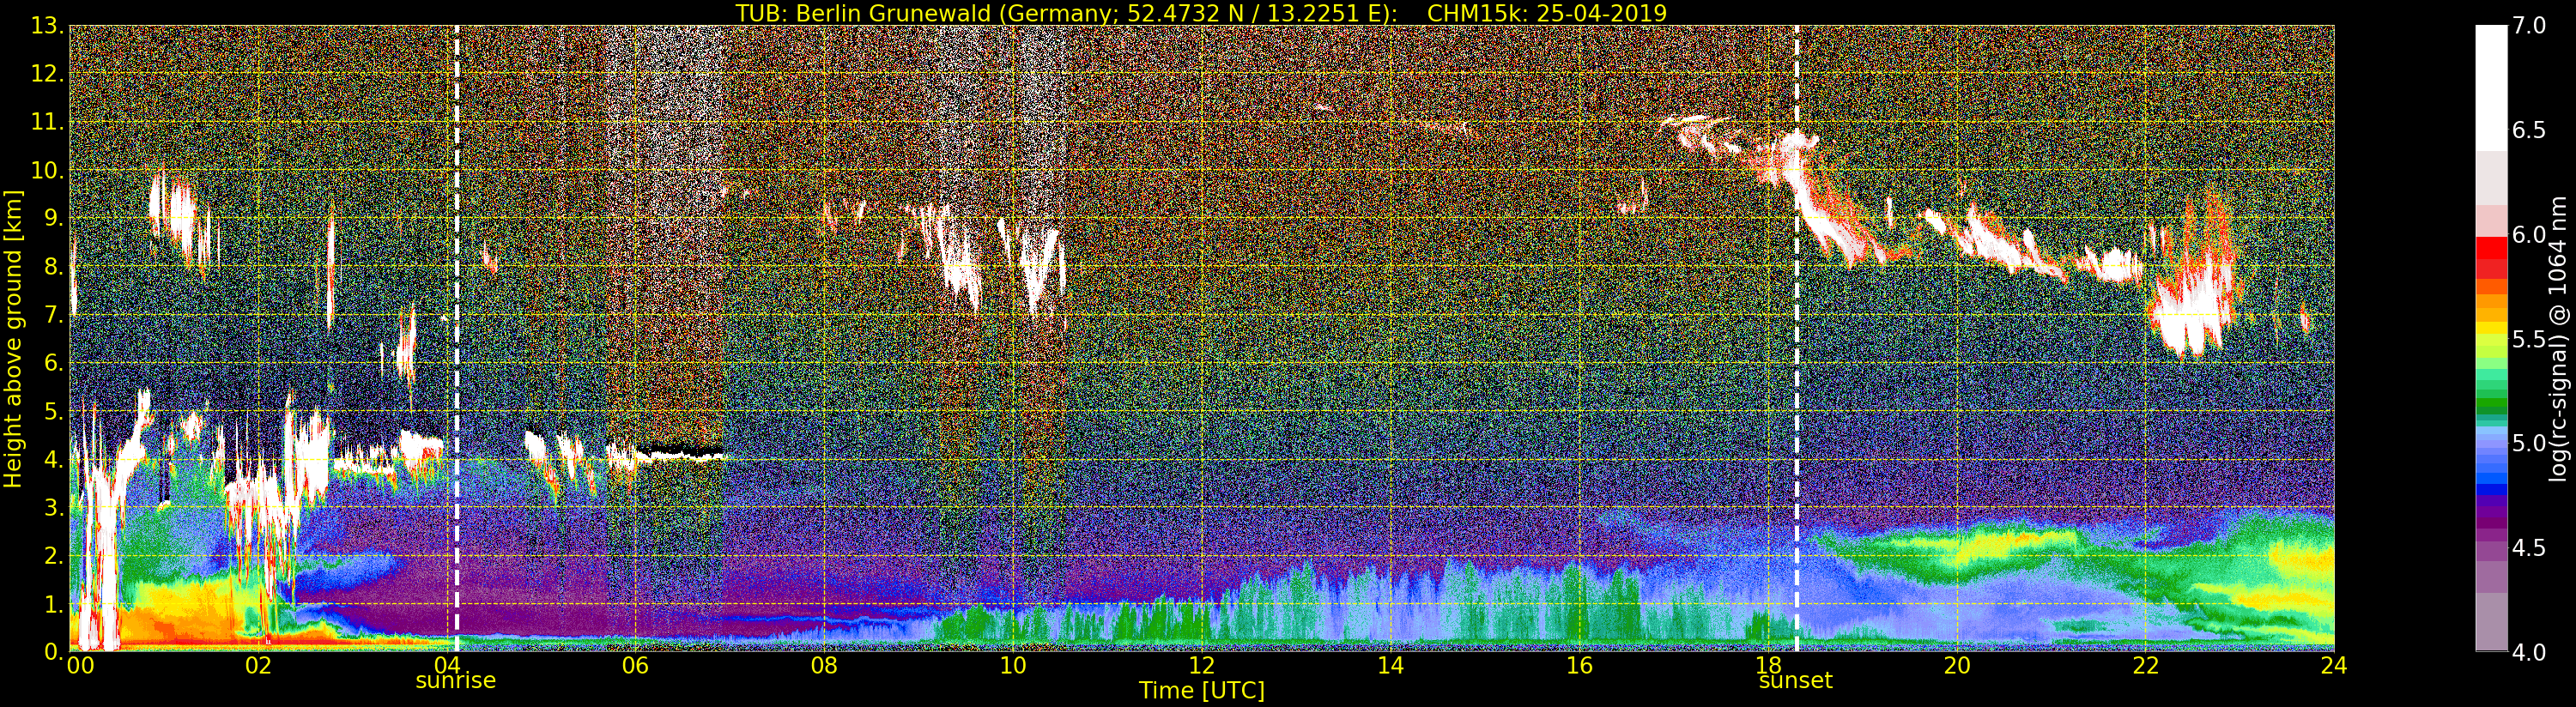The image size is (2576, 707).
Task: Click the '5.5' label on the colorbar
Action: (2529, 339)
